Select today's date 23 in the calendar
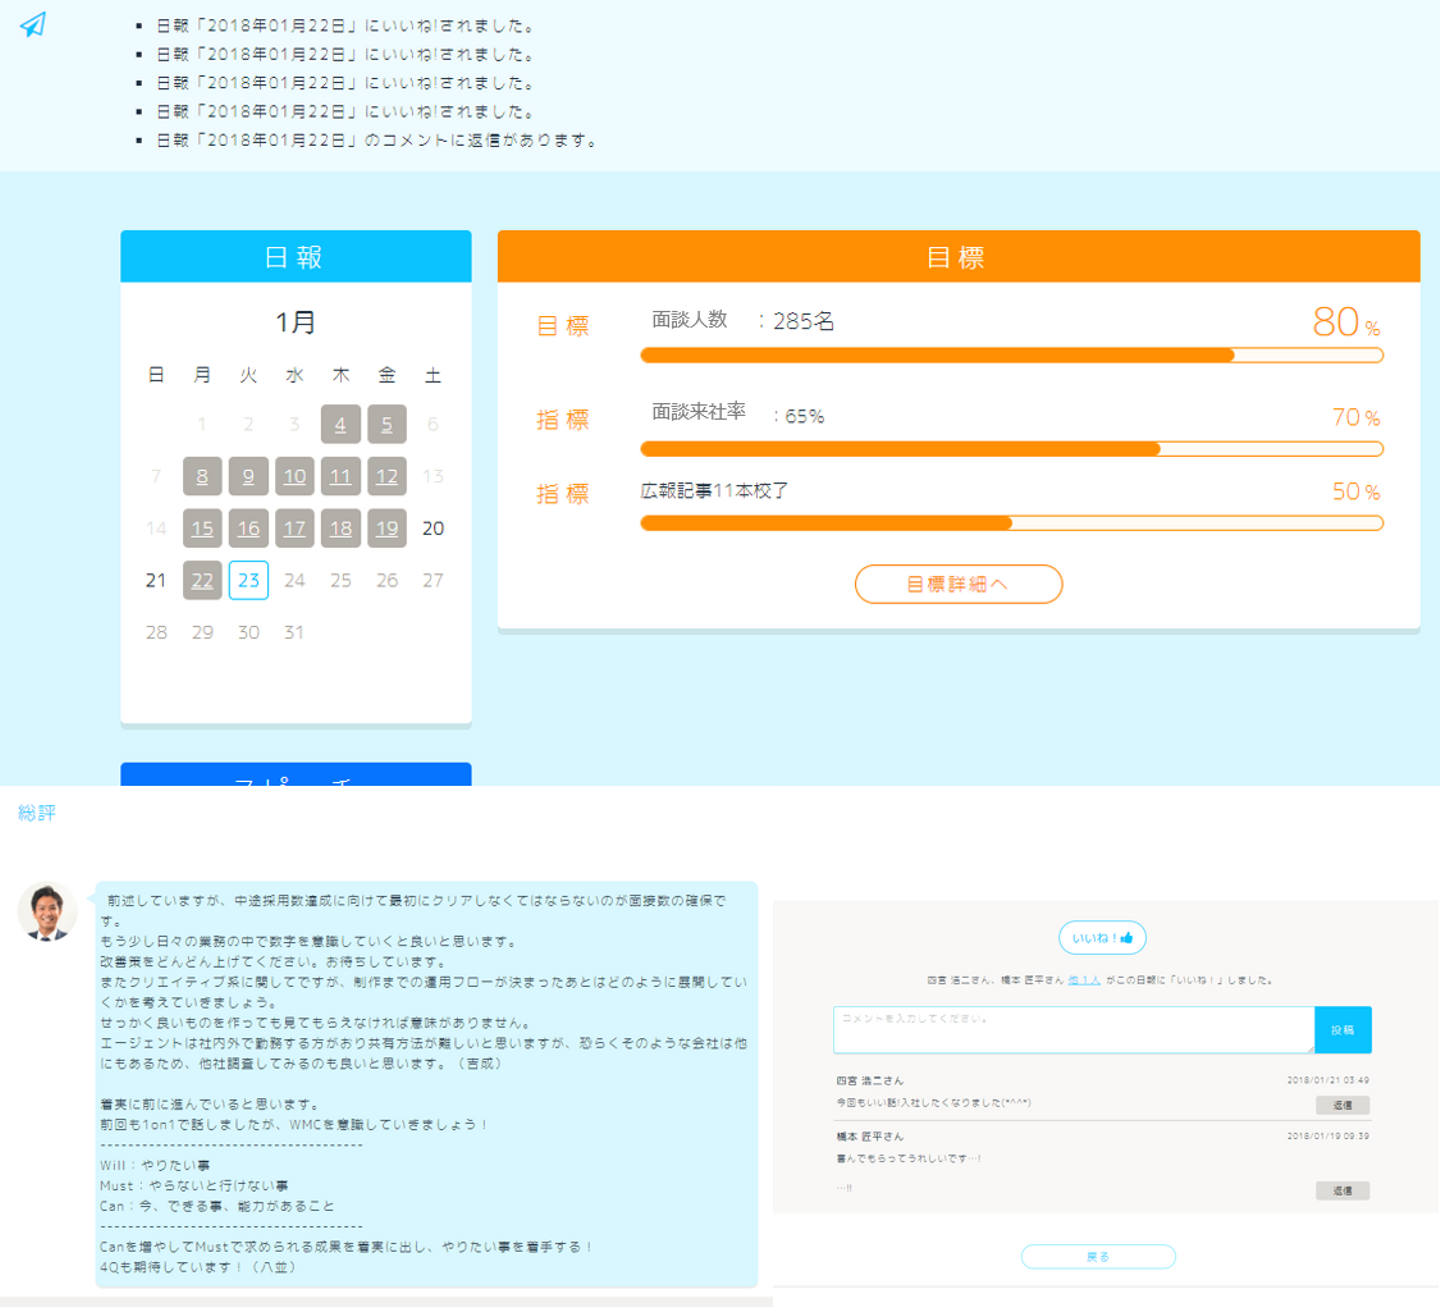The width and height of the screenshot is (1440, 1307). tap(248, 580)
